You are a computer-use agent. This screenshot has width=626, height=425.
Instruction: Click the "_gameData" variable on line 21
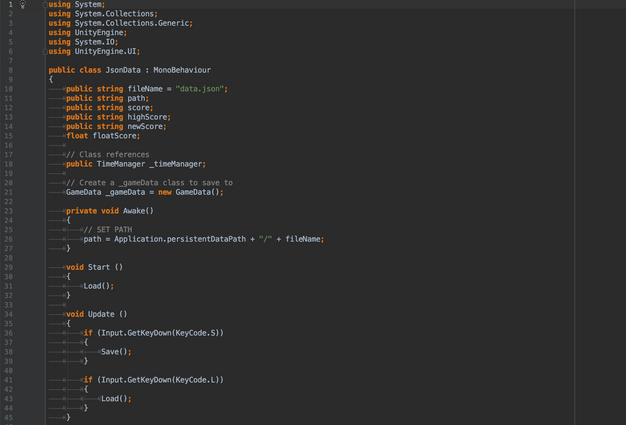125,192
